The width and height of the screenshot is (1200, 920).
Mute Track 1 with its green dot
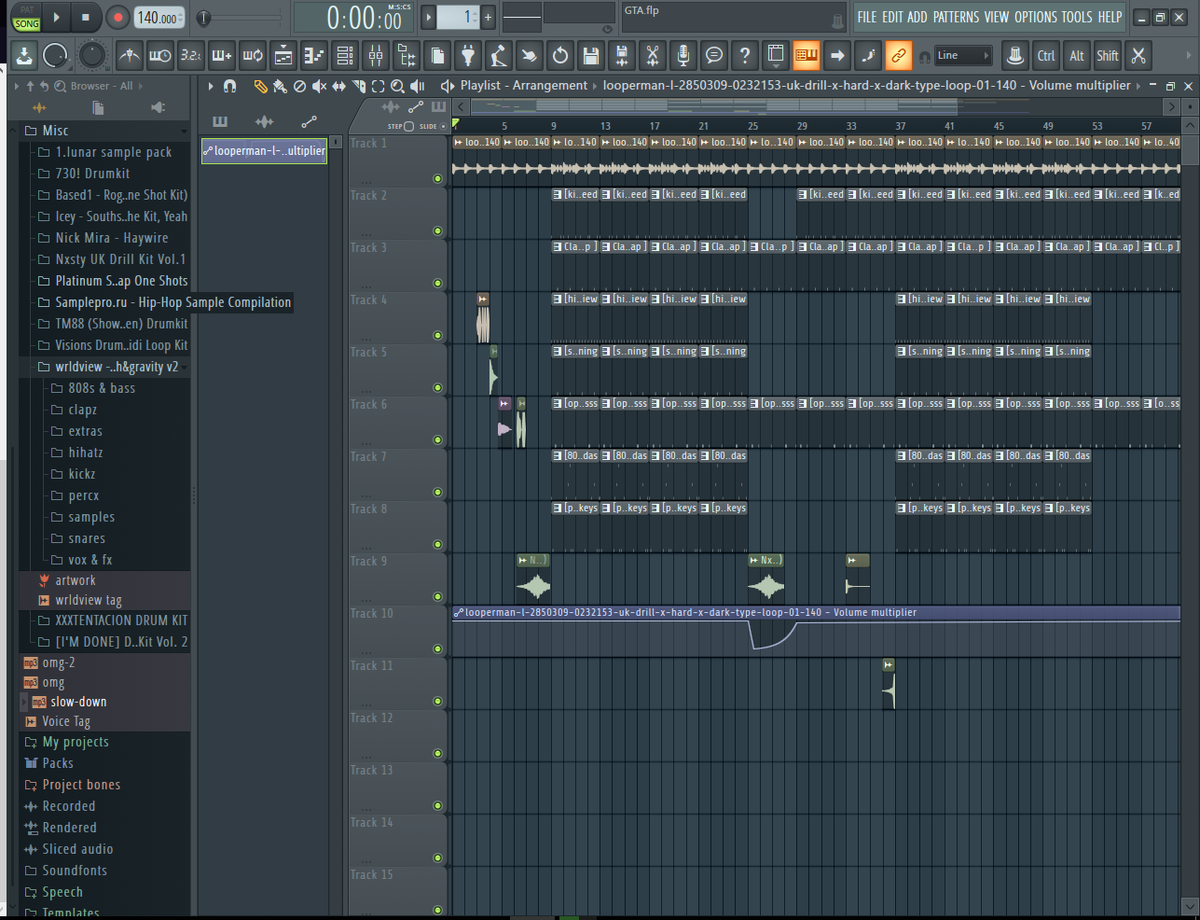click(438, 179)
